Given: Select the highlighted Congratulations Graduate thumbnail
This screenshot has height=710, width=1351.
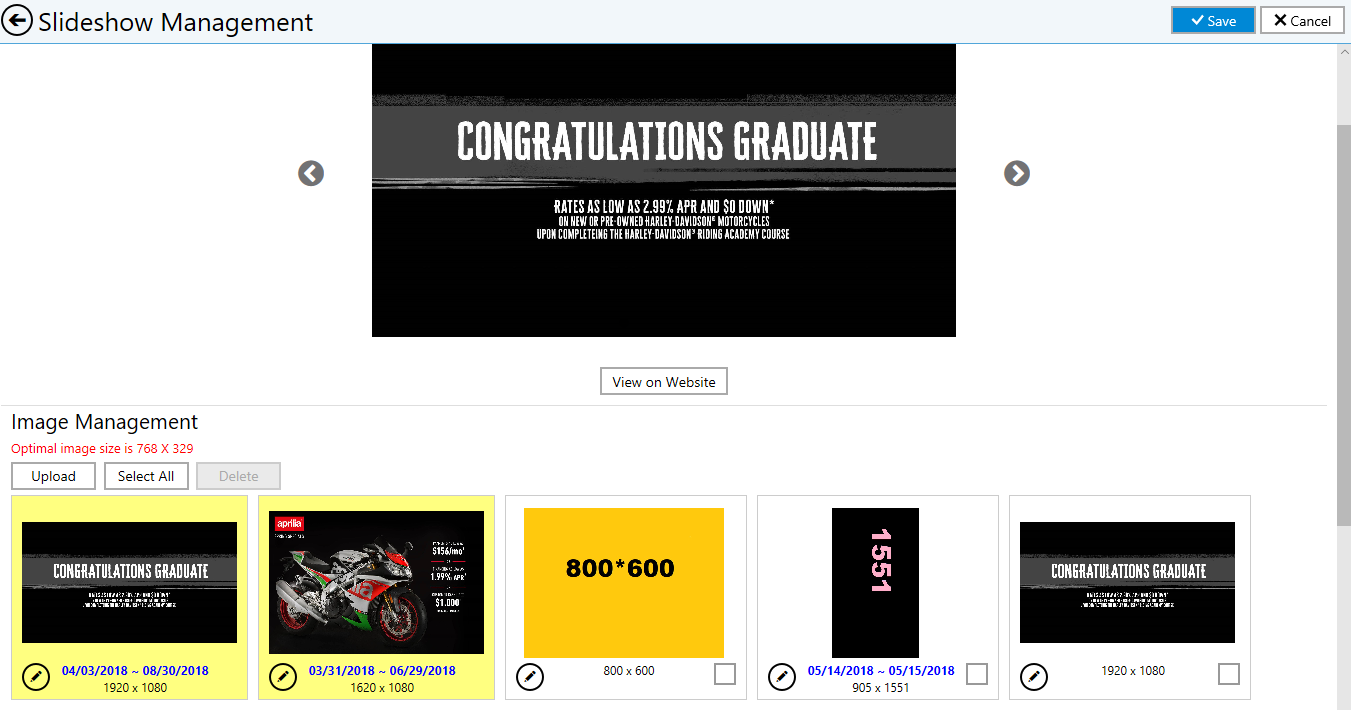Looking at the screenshot, I should (x=129, y=583).
